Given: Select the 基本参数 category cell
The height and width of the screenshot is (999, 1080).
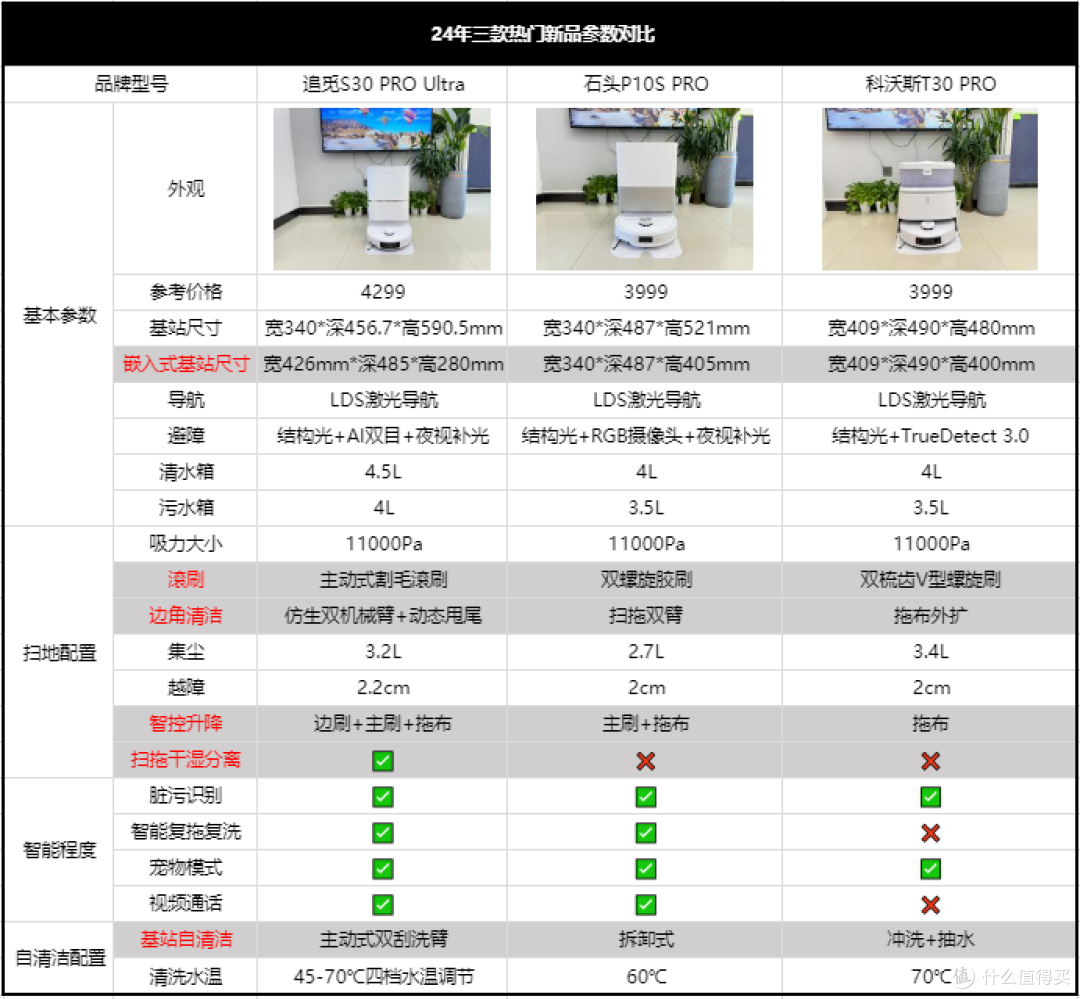Looking at the screenshot, I should tap(59, 315).
